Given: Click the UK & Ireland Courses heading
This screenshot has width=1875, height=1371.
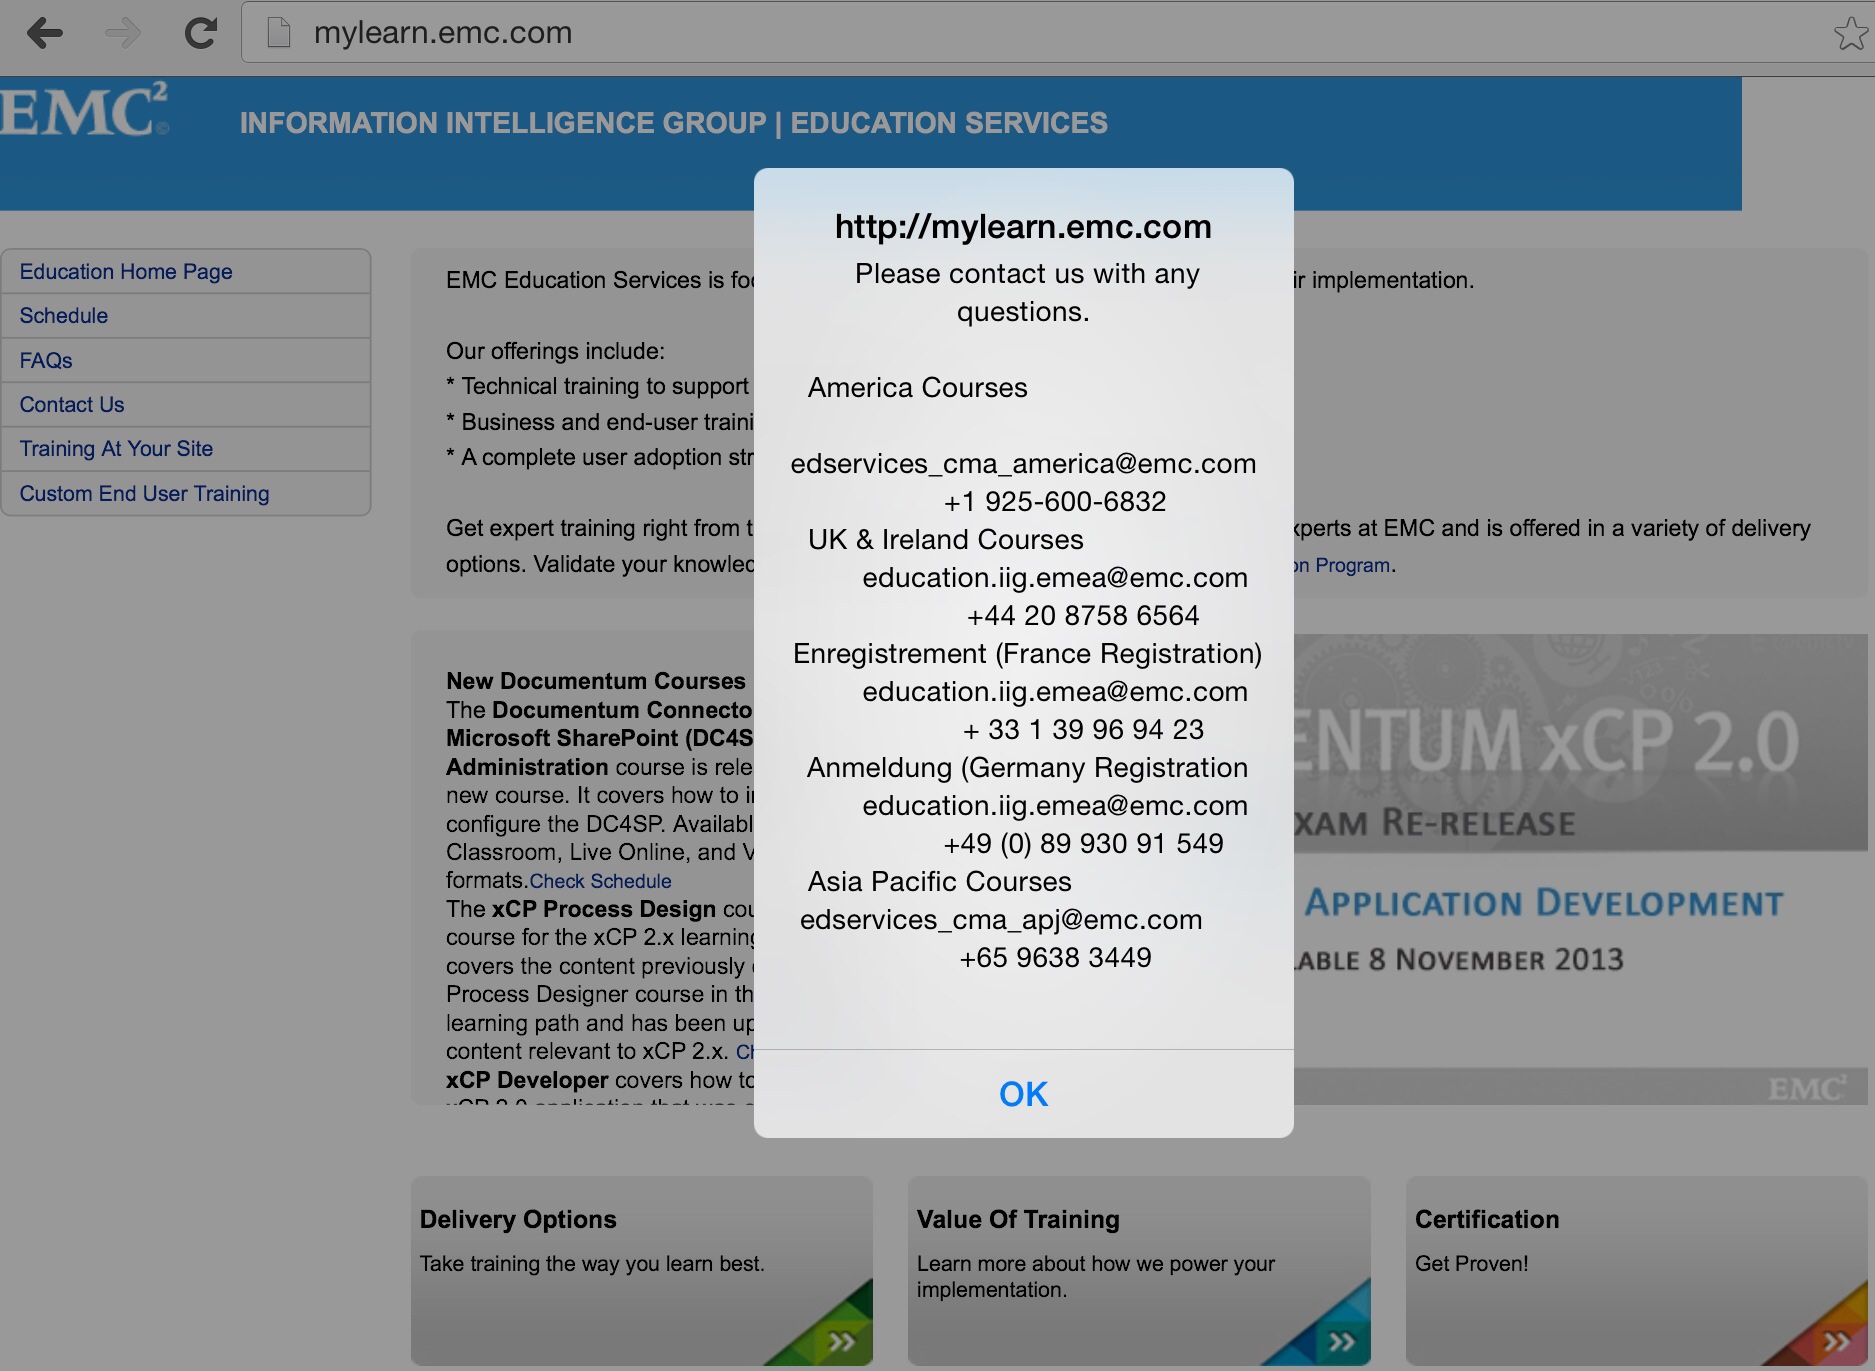Looking at the screenshot, I should click(x=945, y=540).
